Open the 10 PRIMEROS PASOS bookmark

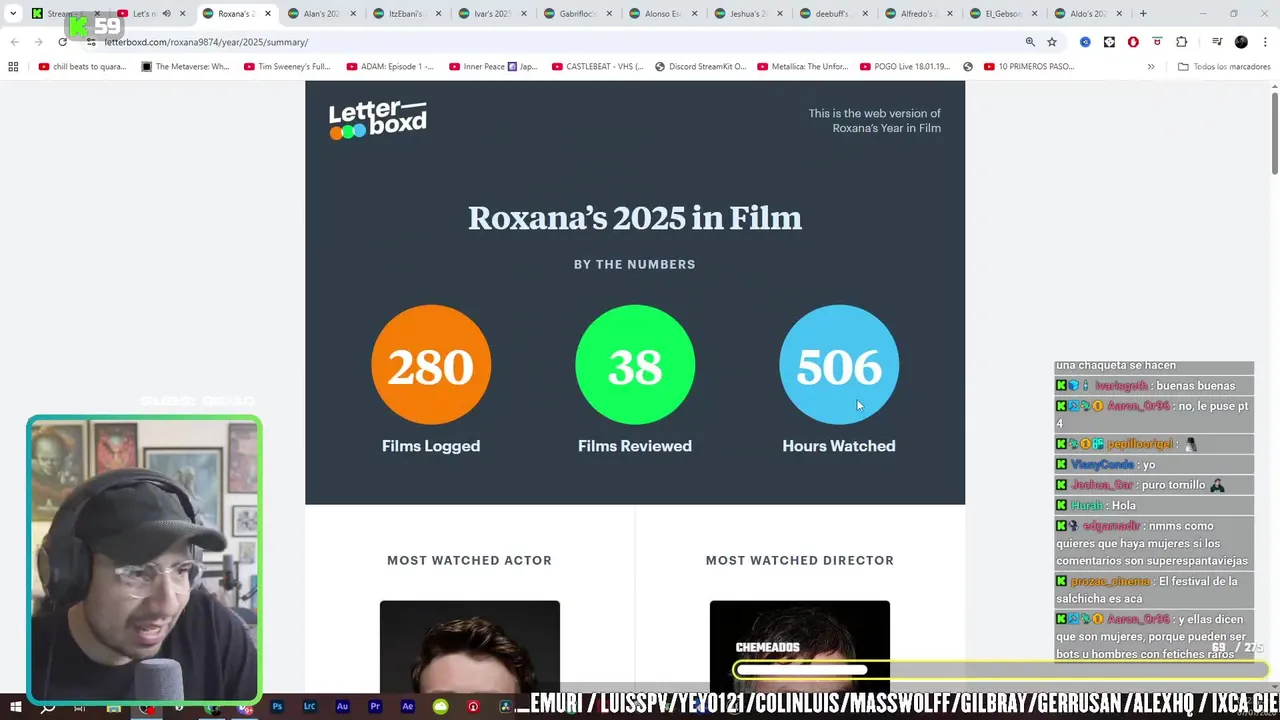(x=1029, y=67)
